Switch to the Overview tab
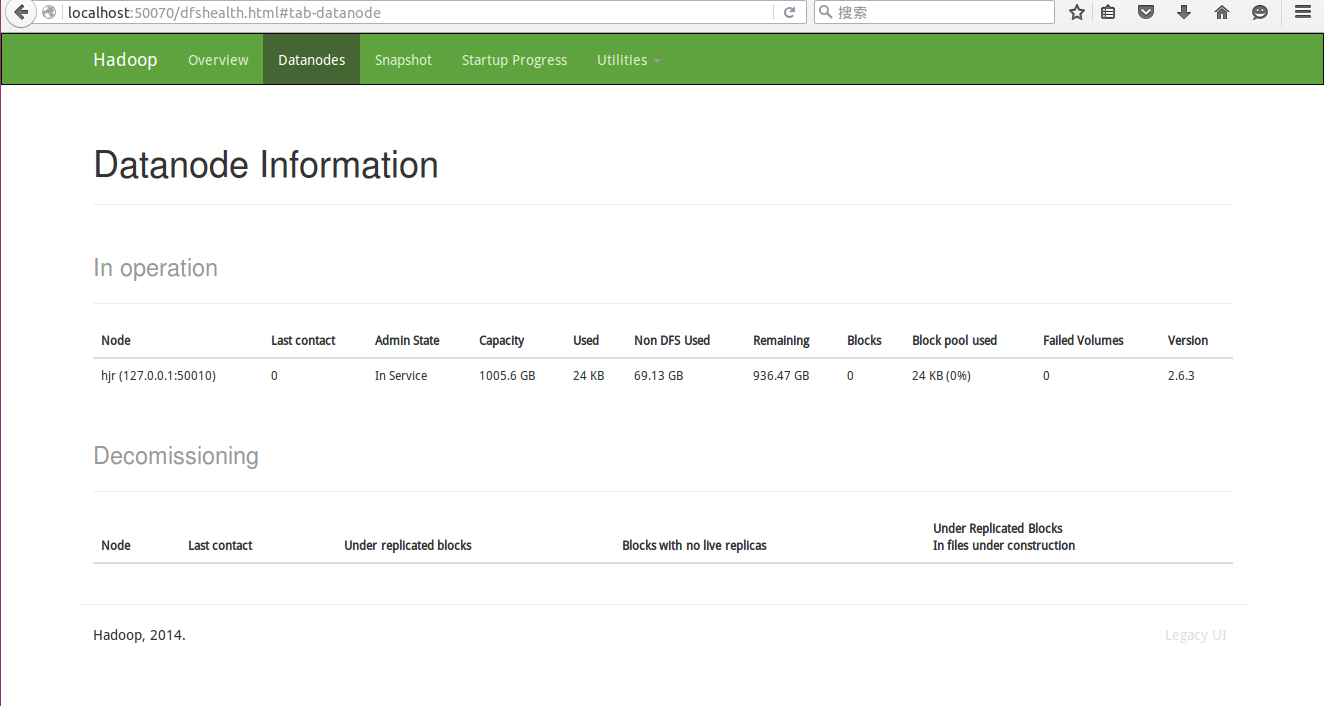This screenshot has height=706, width=1324. (x=218, y=60)
